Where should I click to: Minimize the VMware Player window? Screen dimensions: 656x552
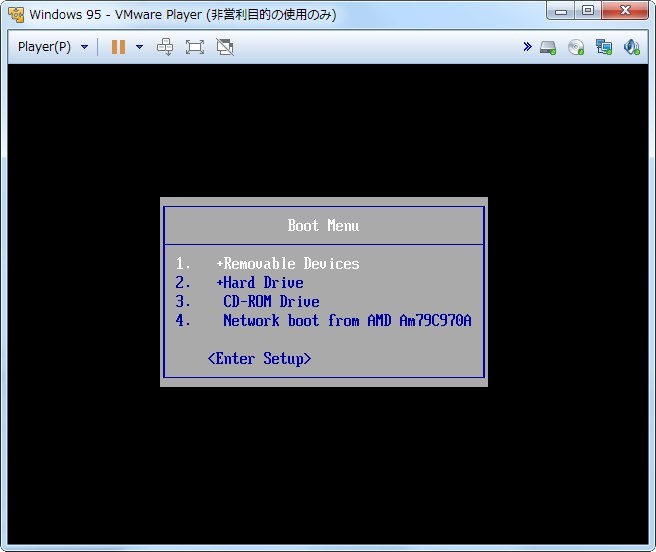561,11
